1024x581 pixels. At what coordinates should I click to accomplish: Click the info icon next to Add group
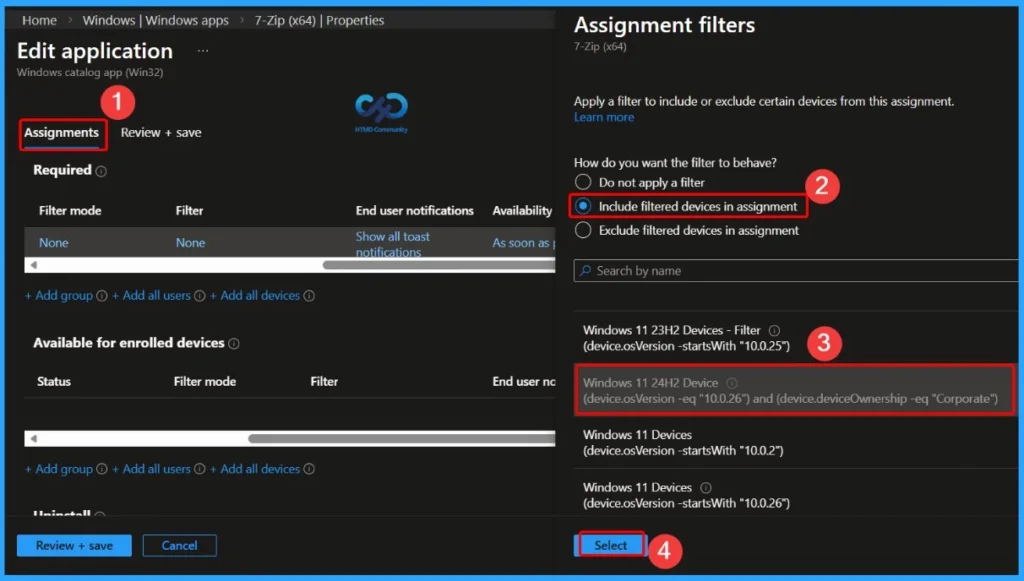pyautogui.click(x=101, y=295)
